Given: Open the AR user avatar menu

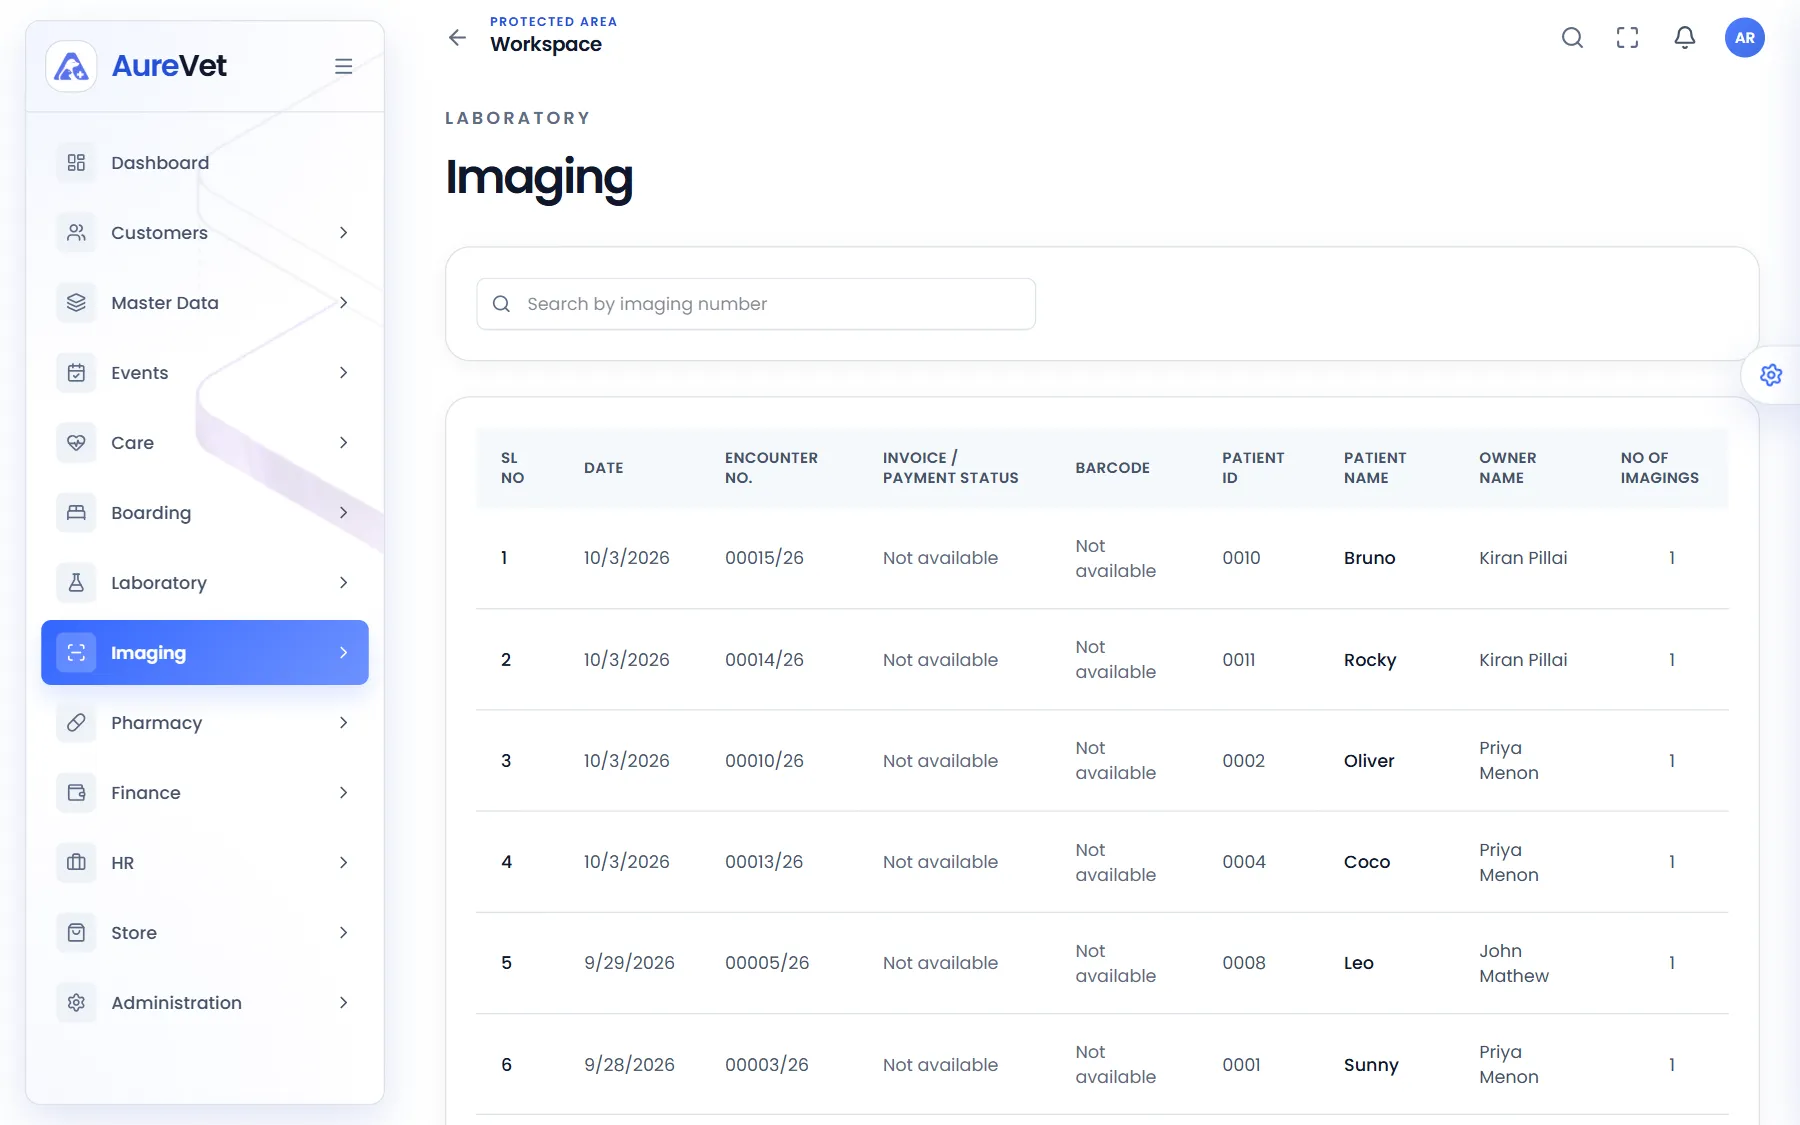Looking at the screenshot, I should [x=1744, y=37].
